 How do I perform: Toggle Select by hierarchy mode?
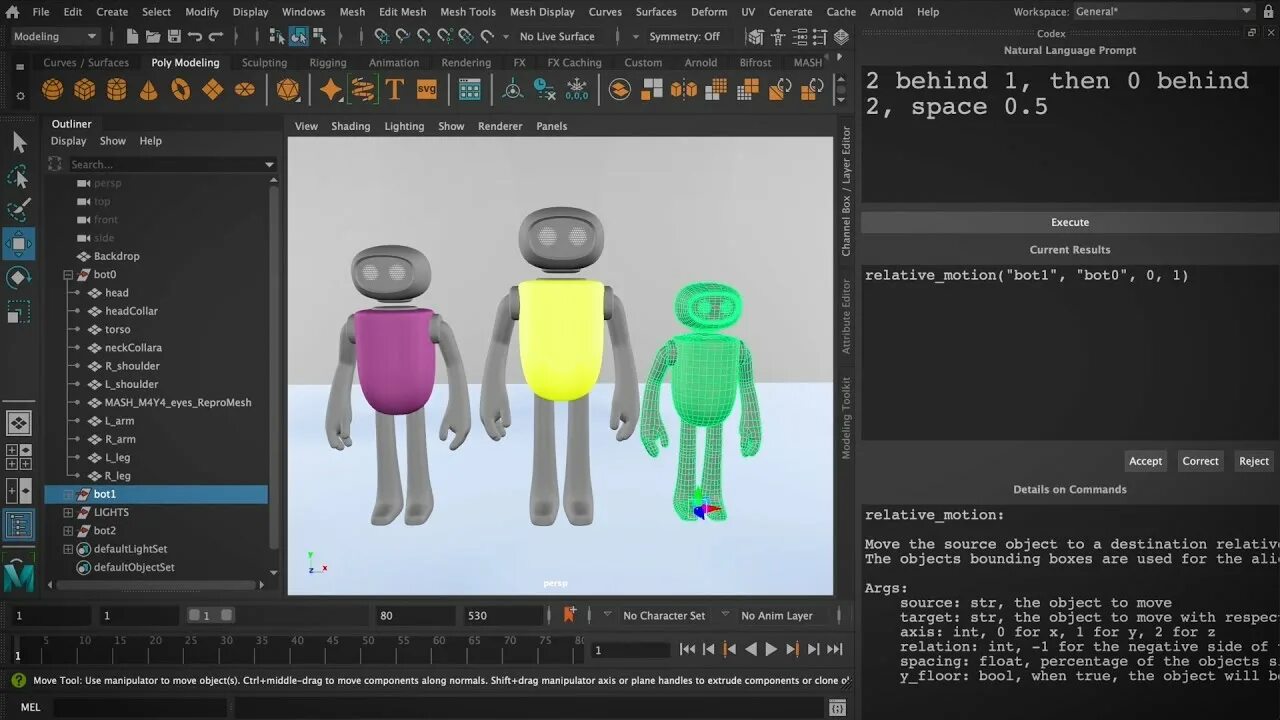278,36
